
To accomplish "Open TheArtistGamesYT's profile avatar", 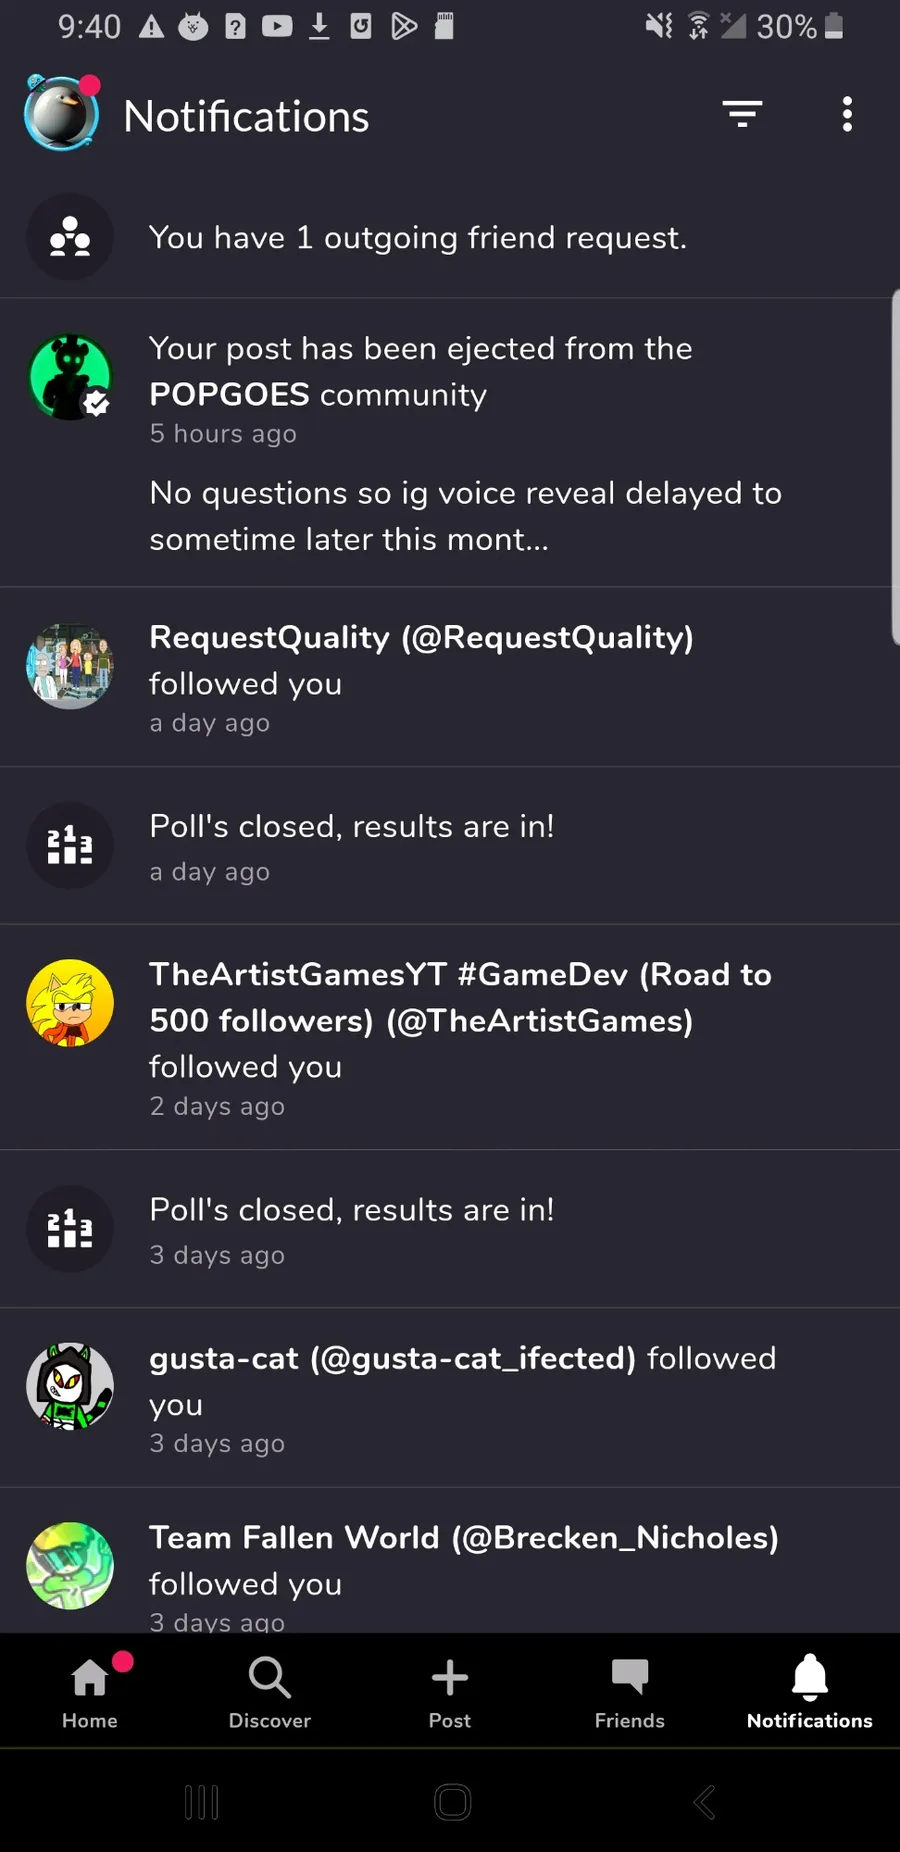I will coord(70,1003).
